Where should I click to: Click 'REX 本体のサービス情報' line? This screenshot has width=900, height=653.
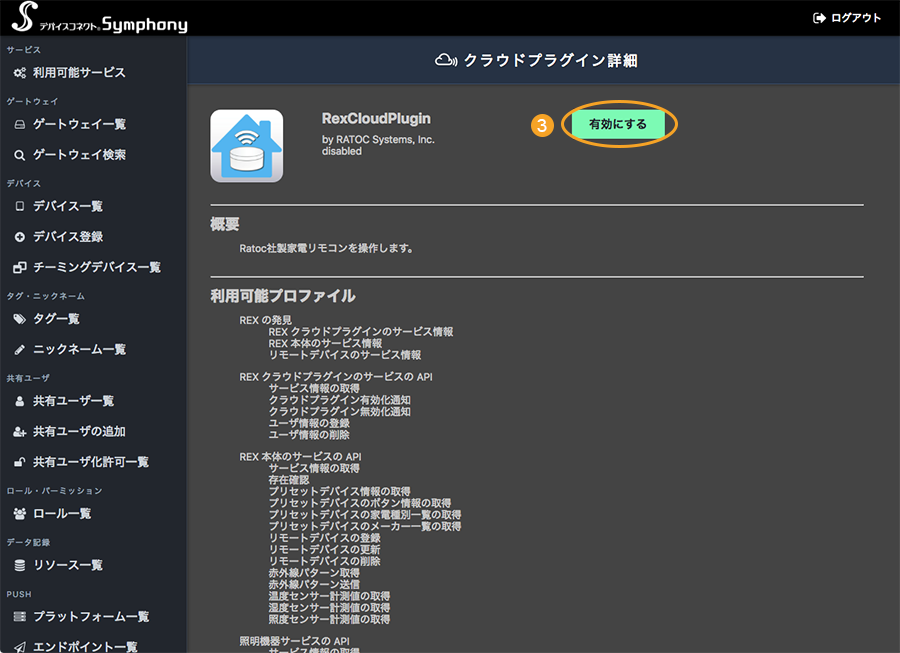click(x=325, y=343)
